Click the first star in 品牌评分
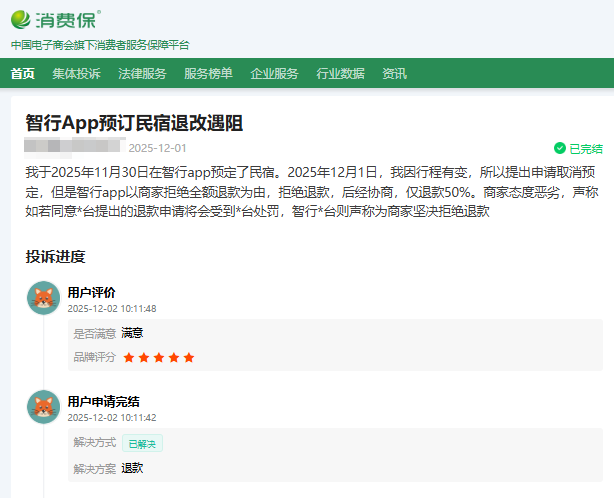This screenshot has height=498, width=614. coord(129,357)
